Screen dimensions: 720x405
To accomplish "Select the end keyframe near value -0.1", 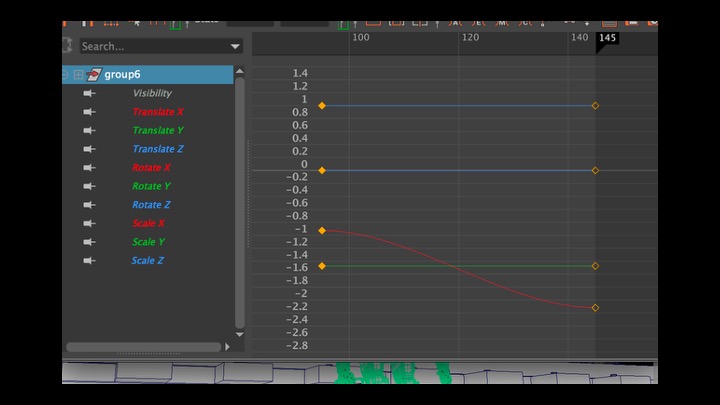I will (595, 170).
